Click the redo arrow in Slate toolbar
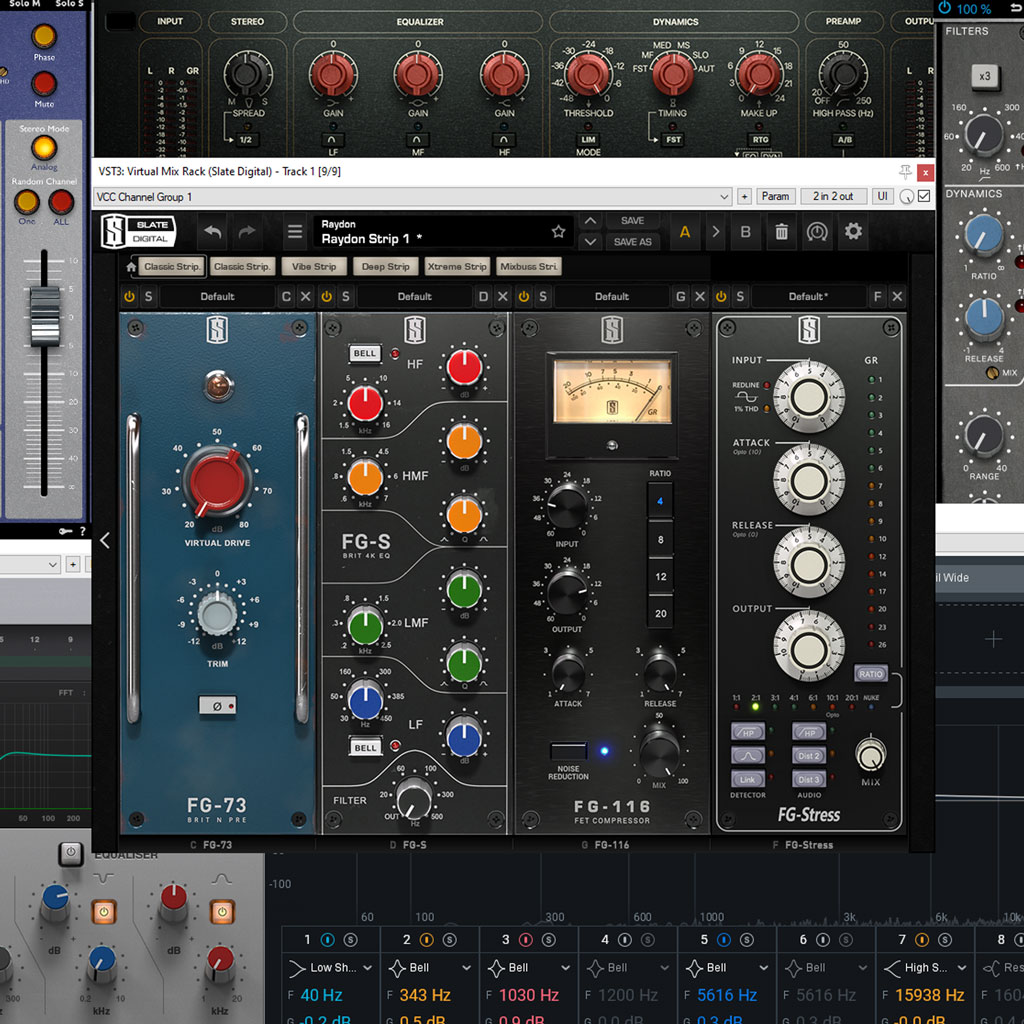The height and width of the screenshot is (1024, 1024). (247, 232)
